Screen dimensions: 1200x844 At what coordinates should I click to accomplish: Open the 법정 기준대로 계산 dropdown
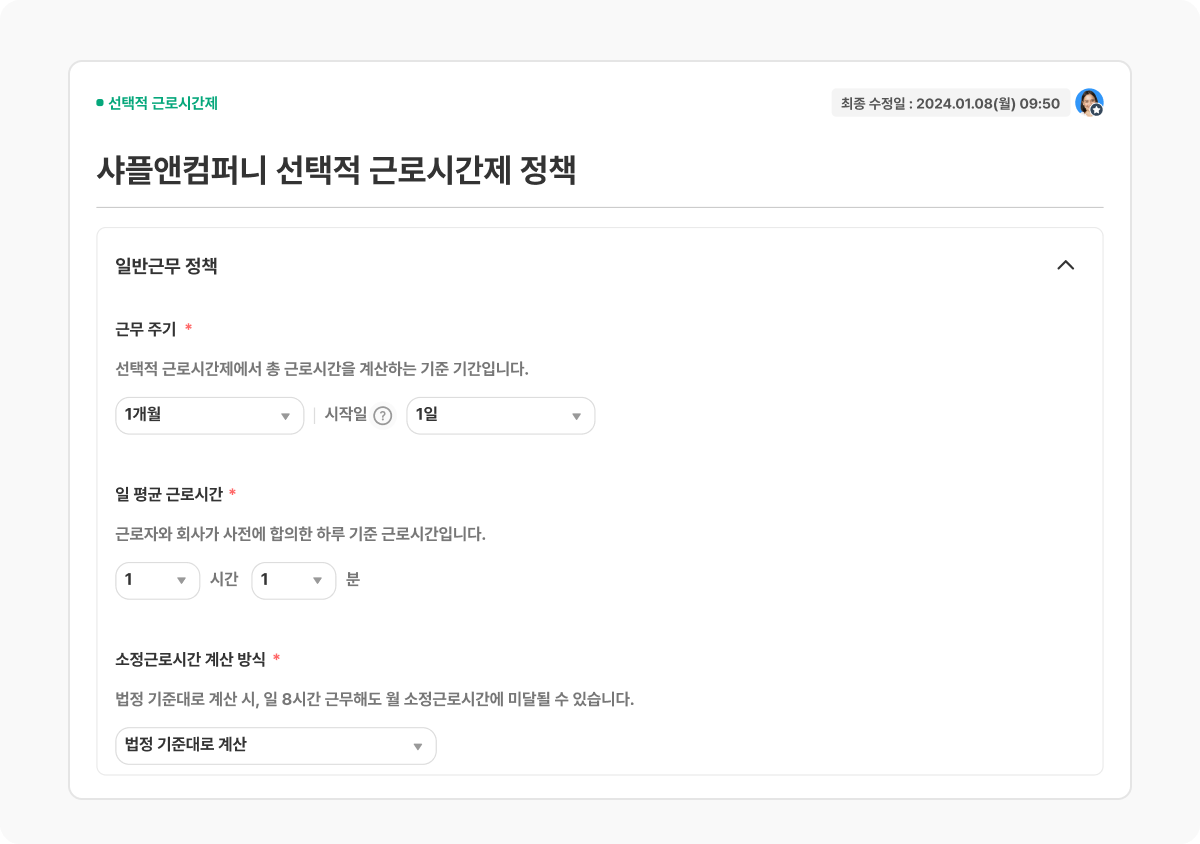276,746
